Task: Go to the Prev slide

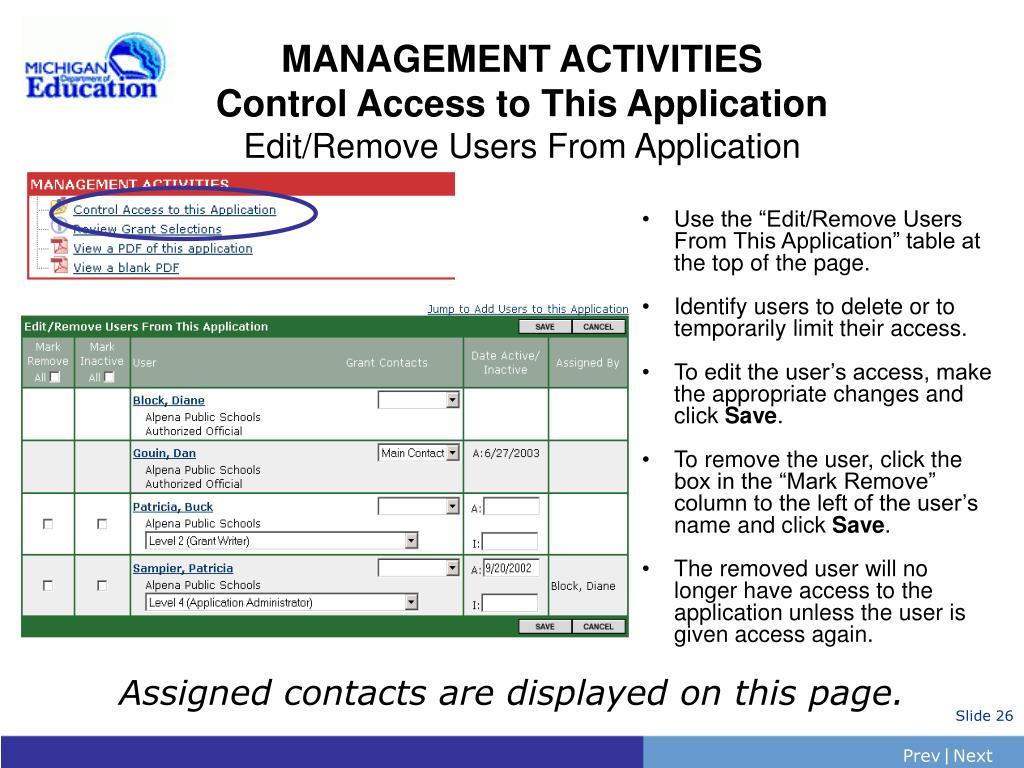Action: 921,756
